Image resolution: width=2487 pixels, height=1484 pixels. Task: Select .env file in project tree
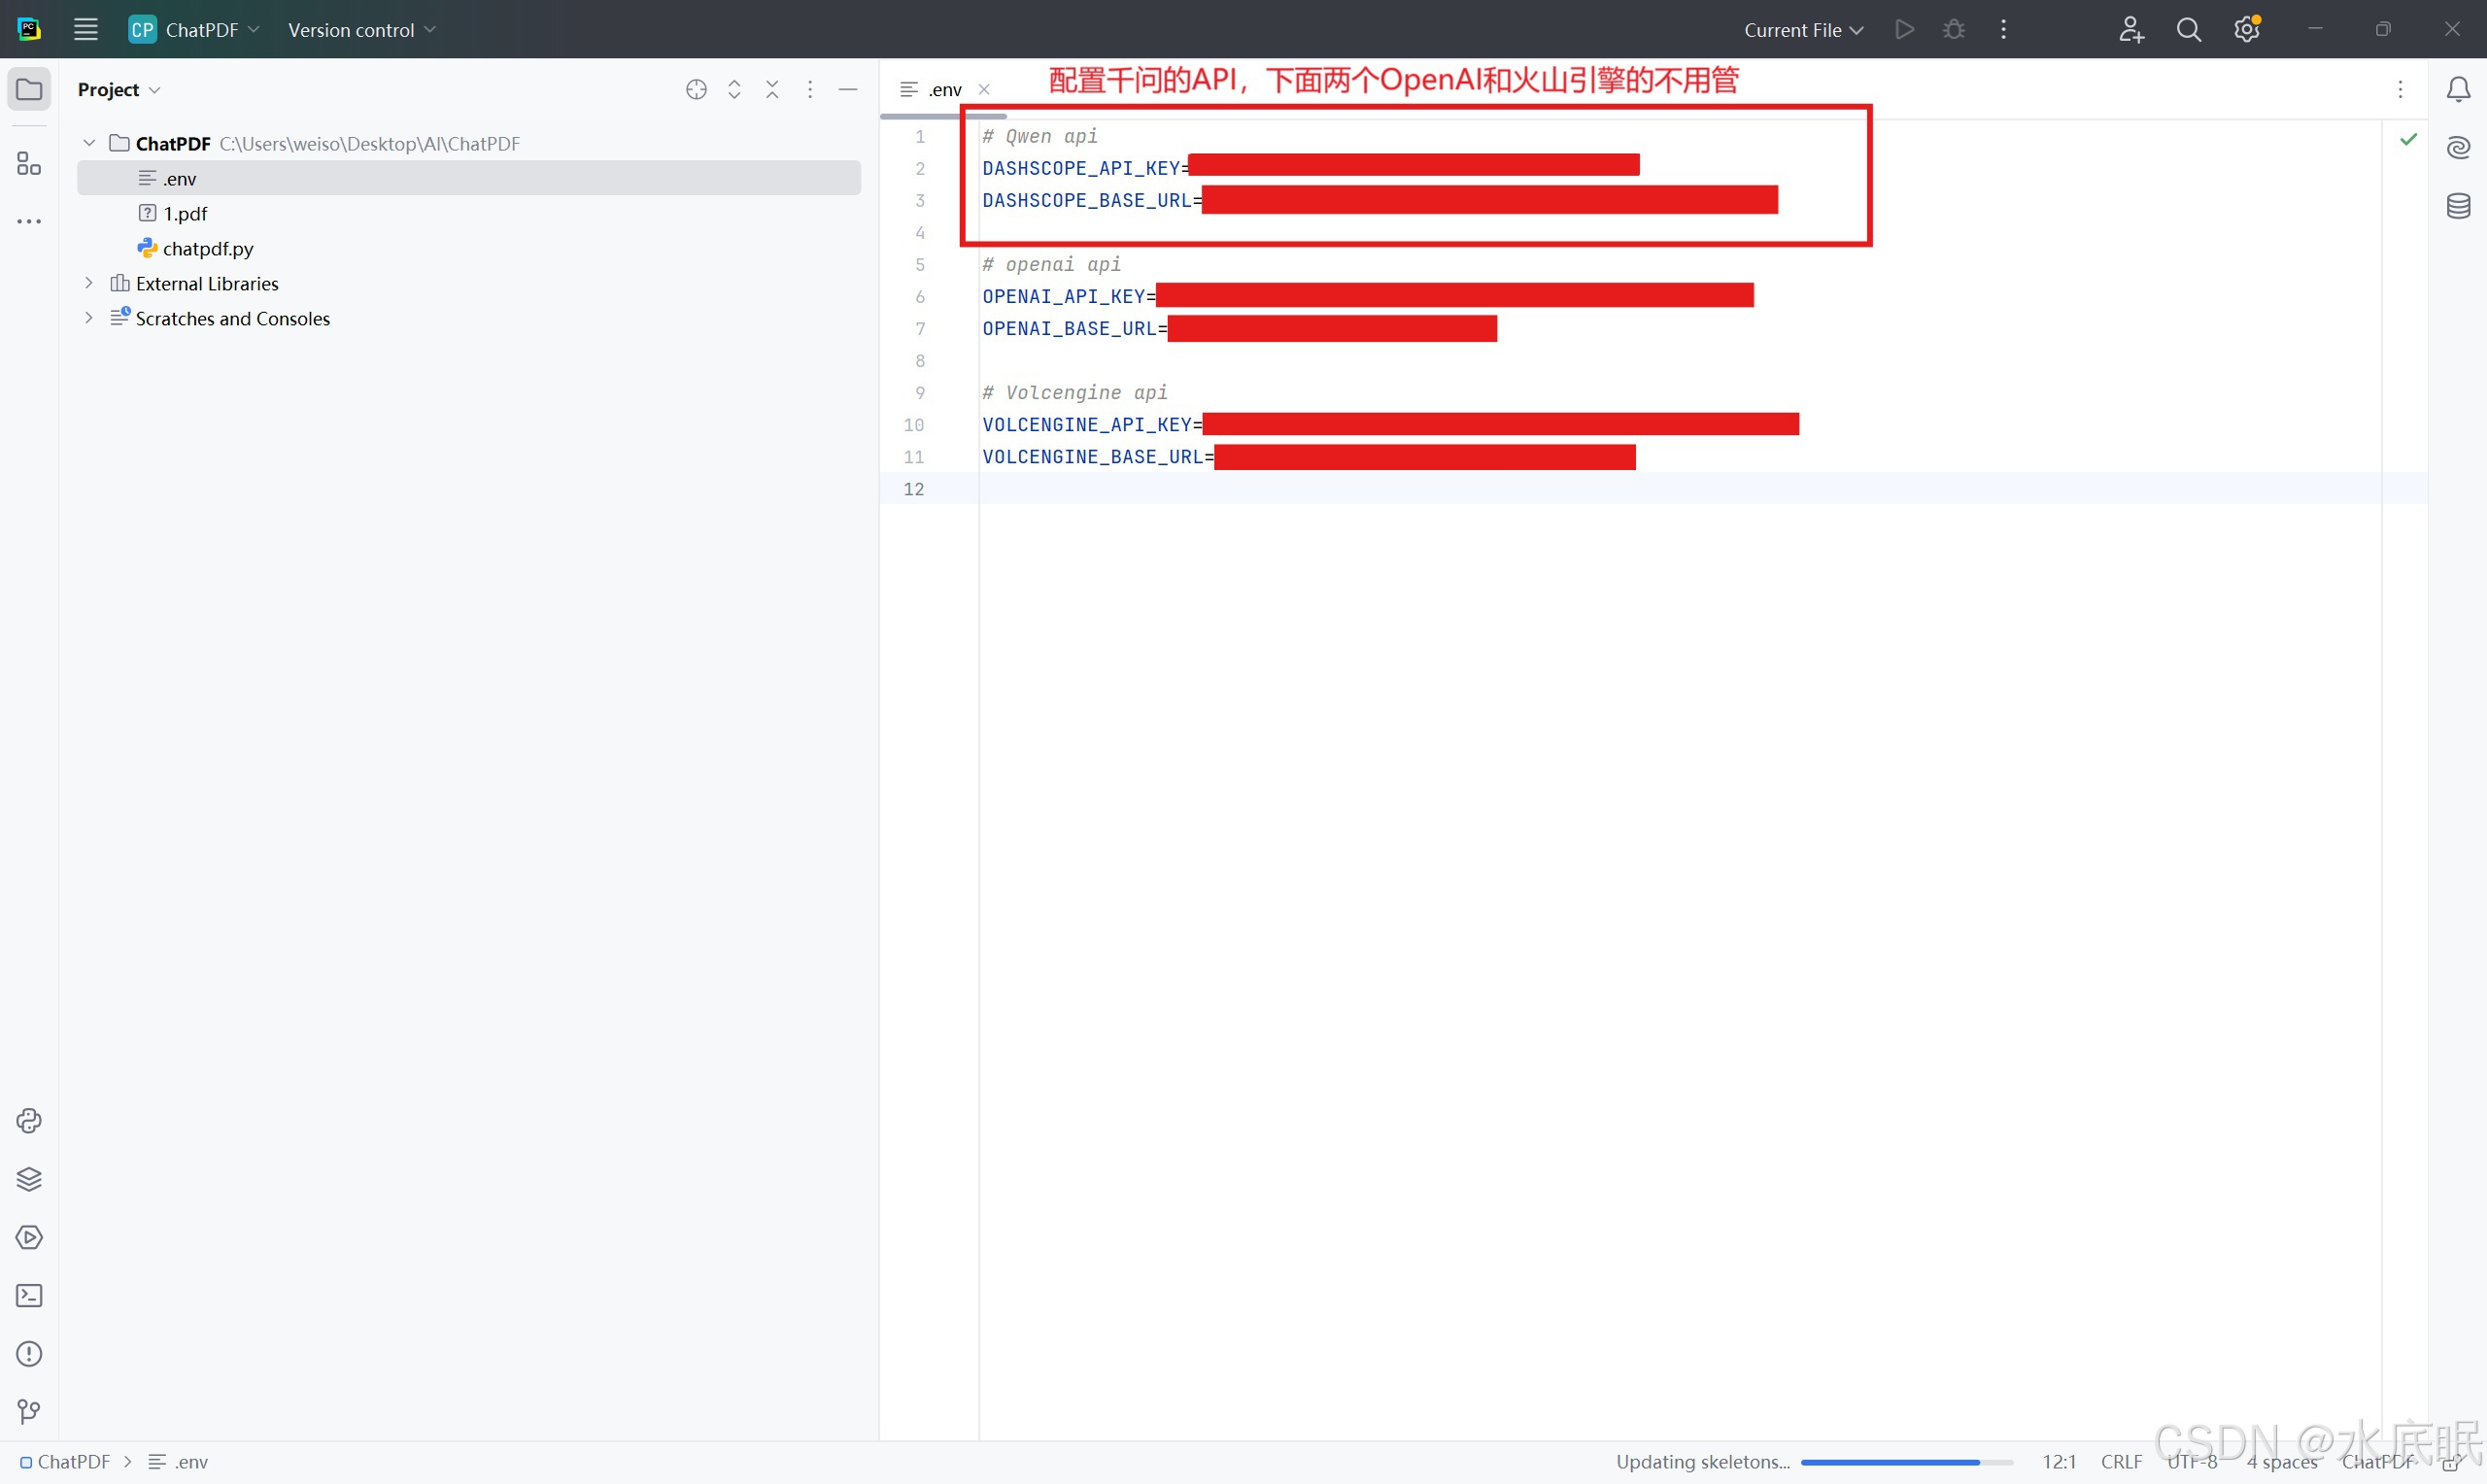coord(468,178)
